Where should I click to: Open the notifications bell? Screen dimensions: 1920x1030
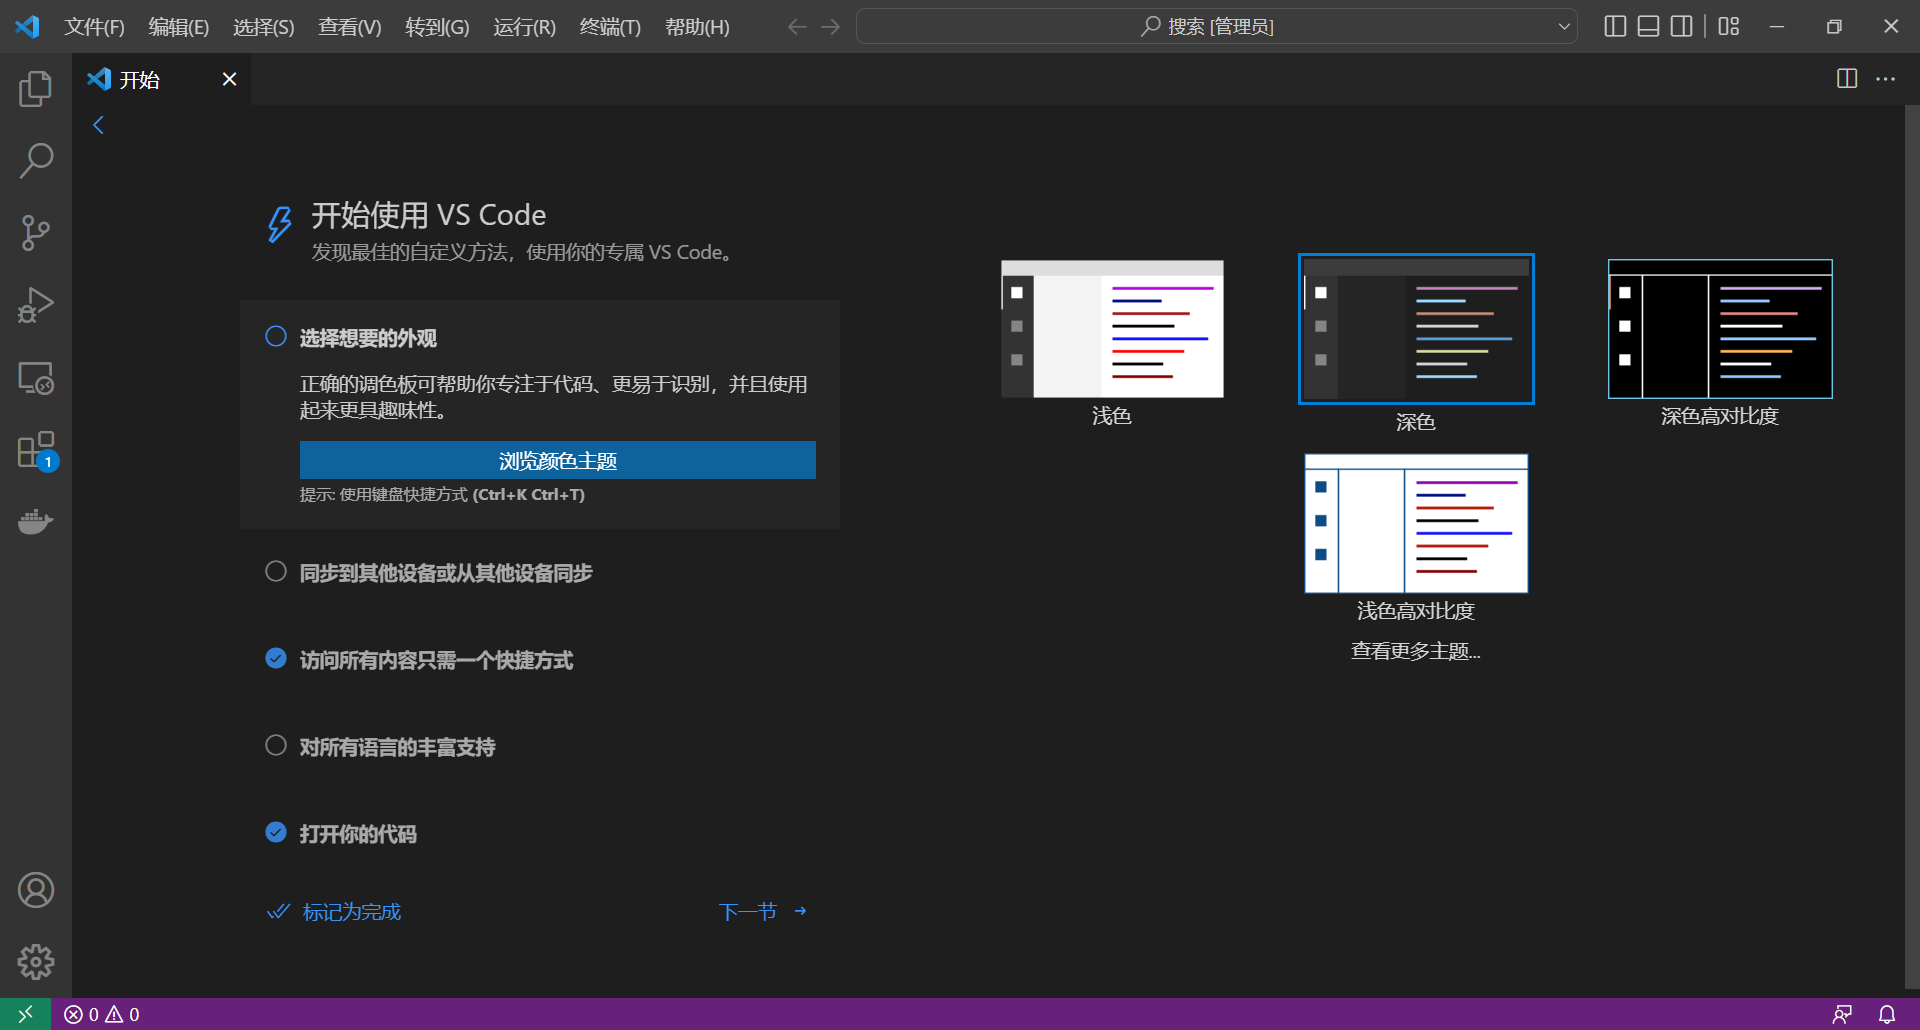click(1887, 1014)
